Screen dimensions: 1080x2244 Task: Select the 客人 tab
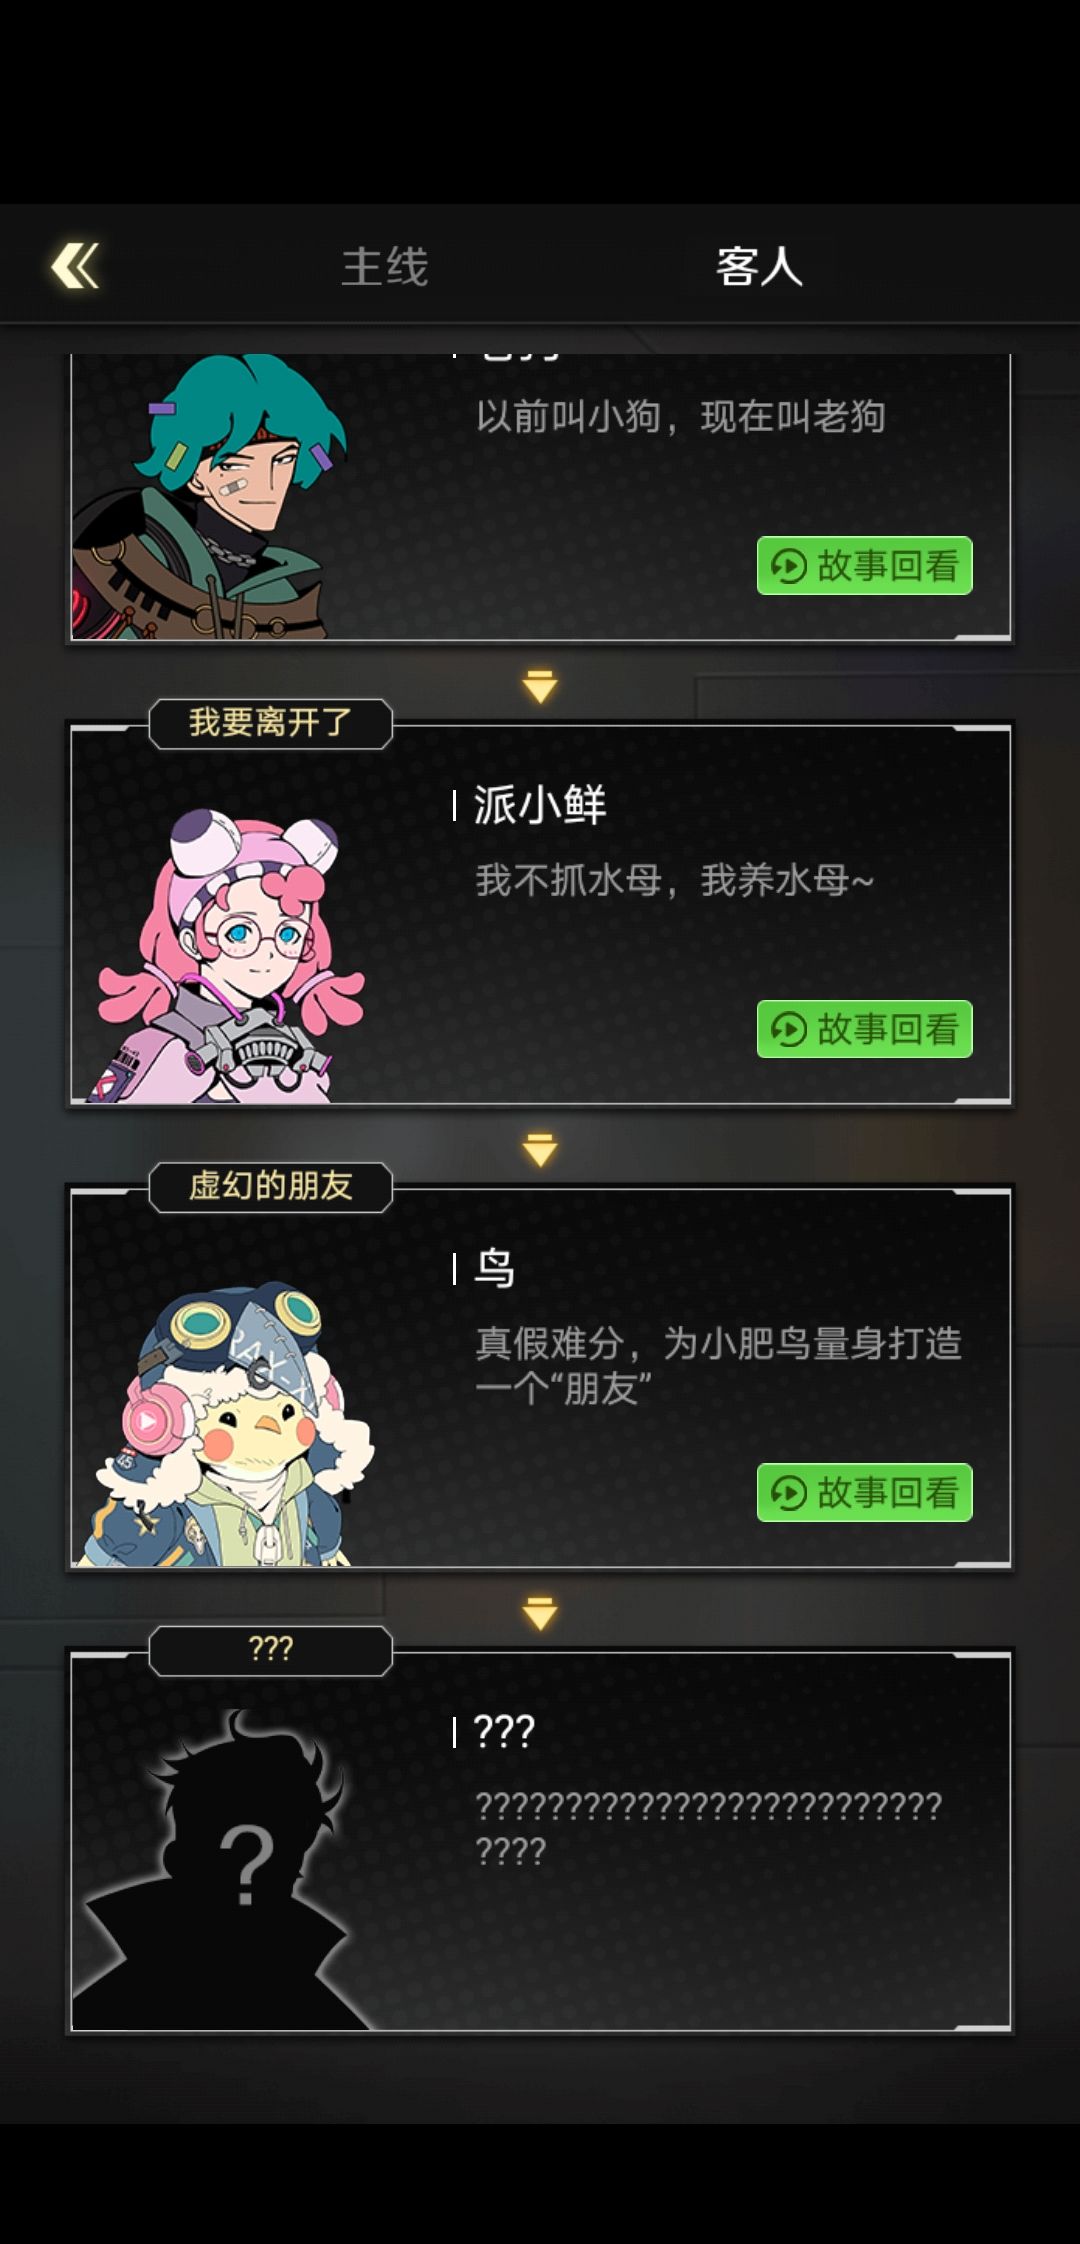pyautogui.click(x=759, y=267)
